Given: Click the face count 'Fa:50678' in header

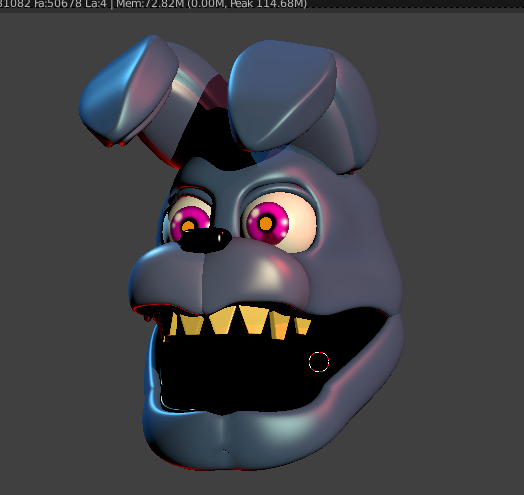Looking at the screenshot, I should (58, 4).
